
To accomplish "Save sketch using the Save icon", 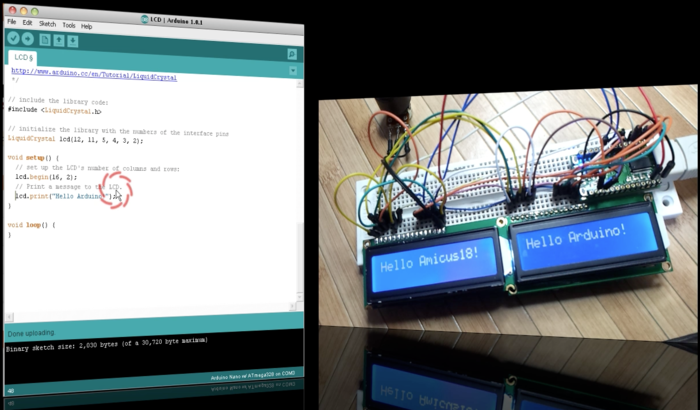I will 73,42.
